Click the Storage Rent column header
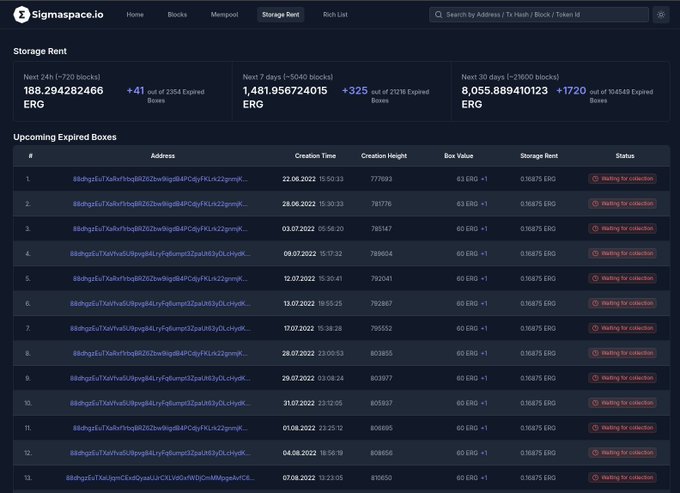Viewport: 680px width, 493px height. click(x=539, y=156)
